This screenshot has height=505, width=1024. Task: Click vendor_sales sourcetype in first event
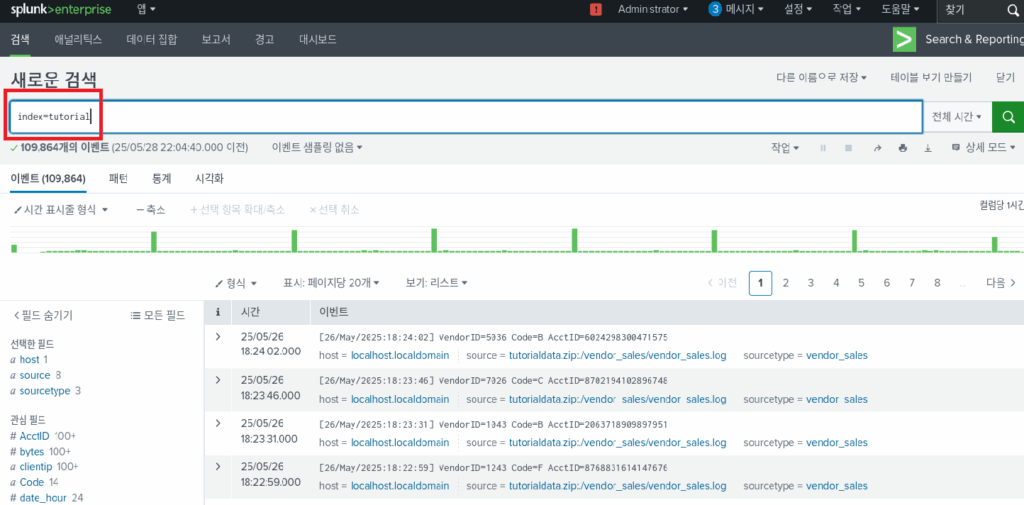[x=837, y=355]
